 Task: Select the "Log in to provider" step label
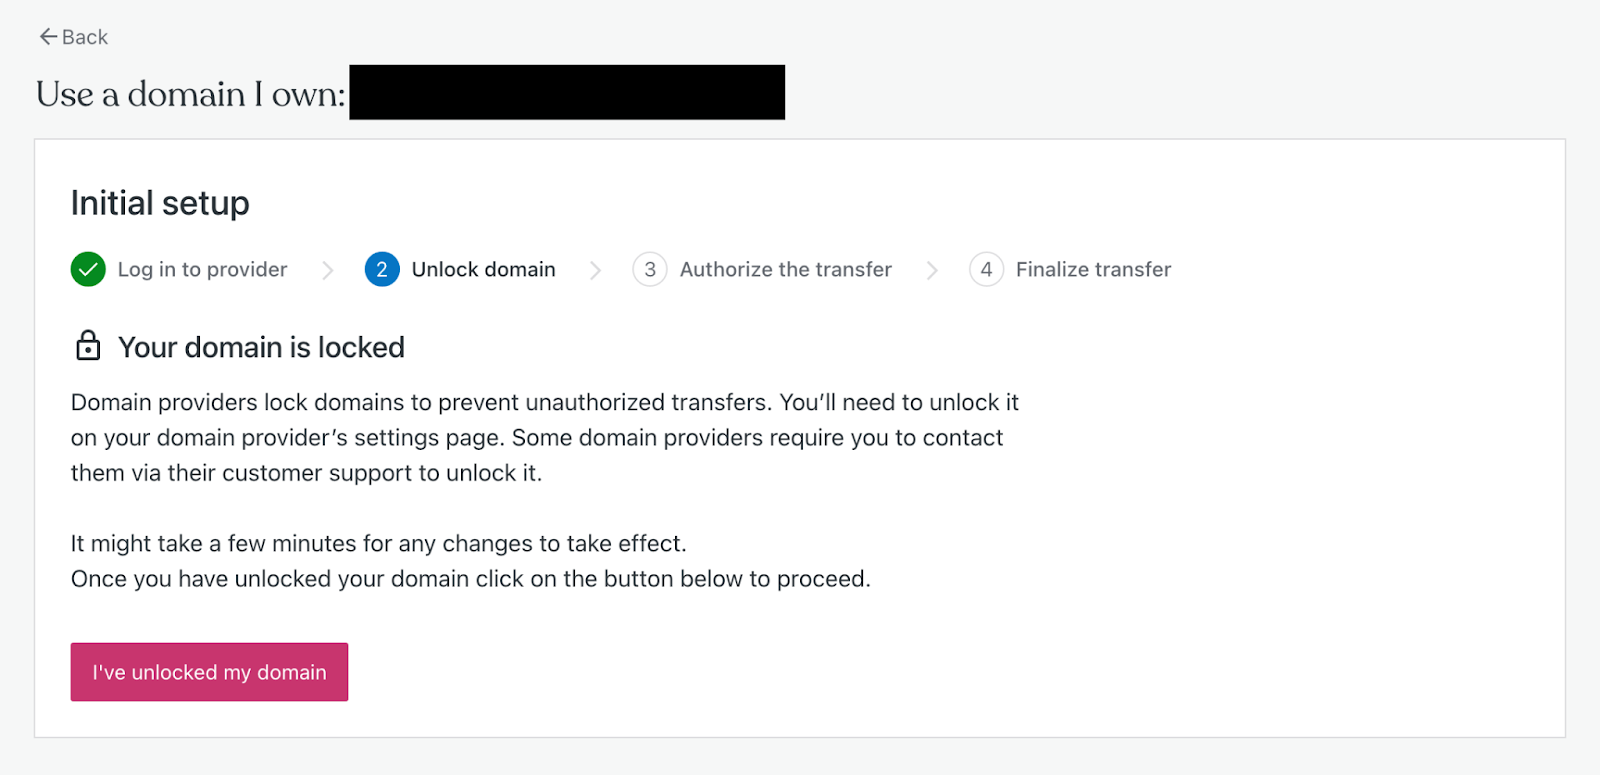pos(202,269)
